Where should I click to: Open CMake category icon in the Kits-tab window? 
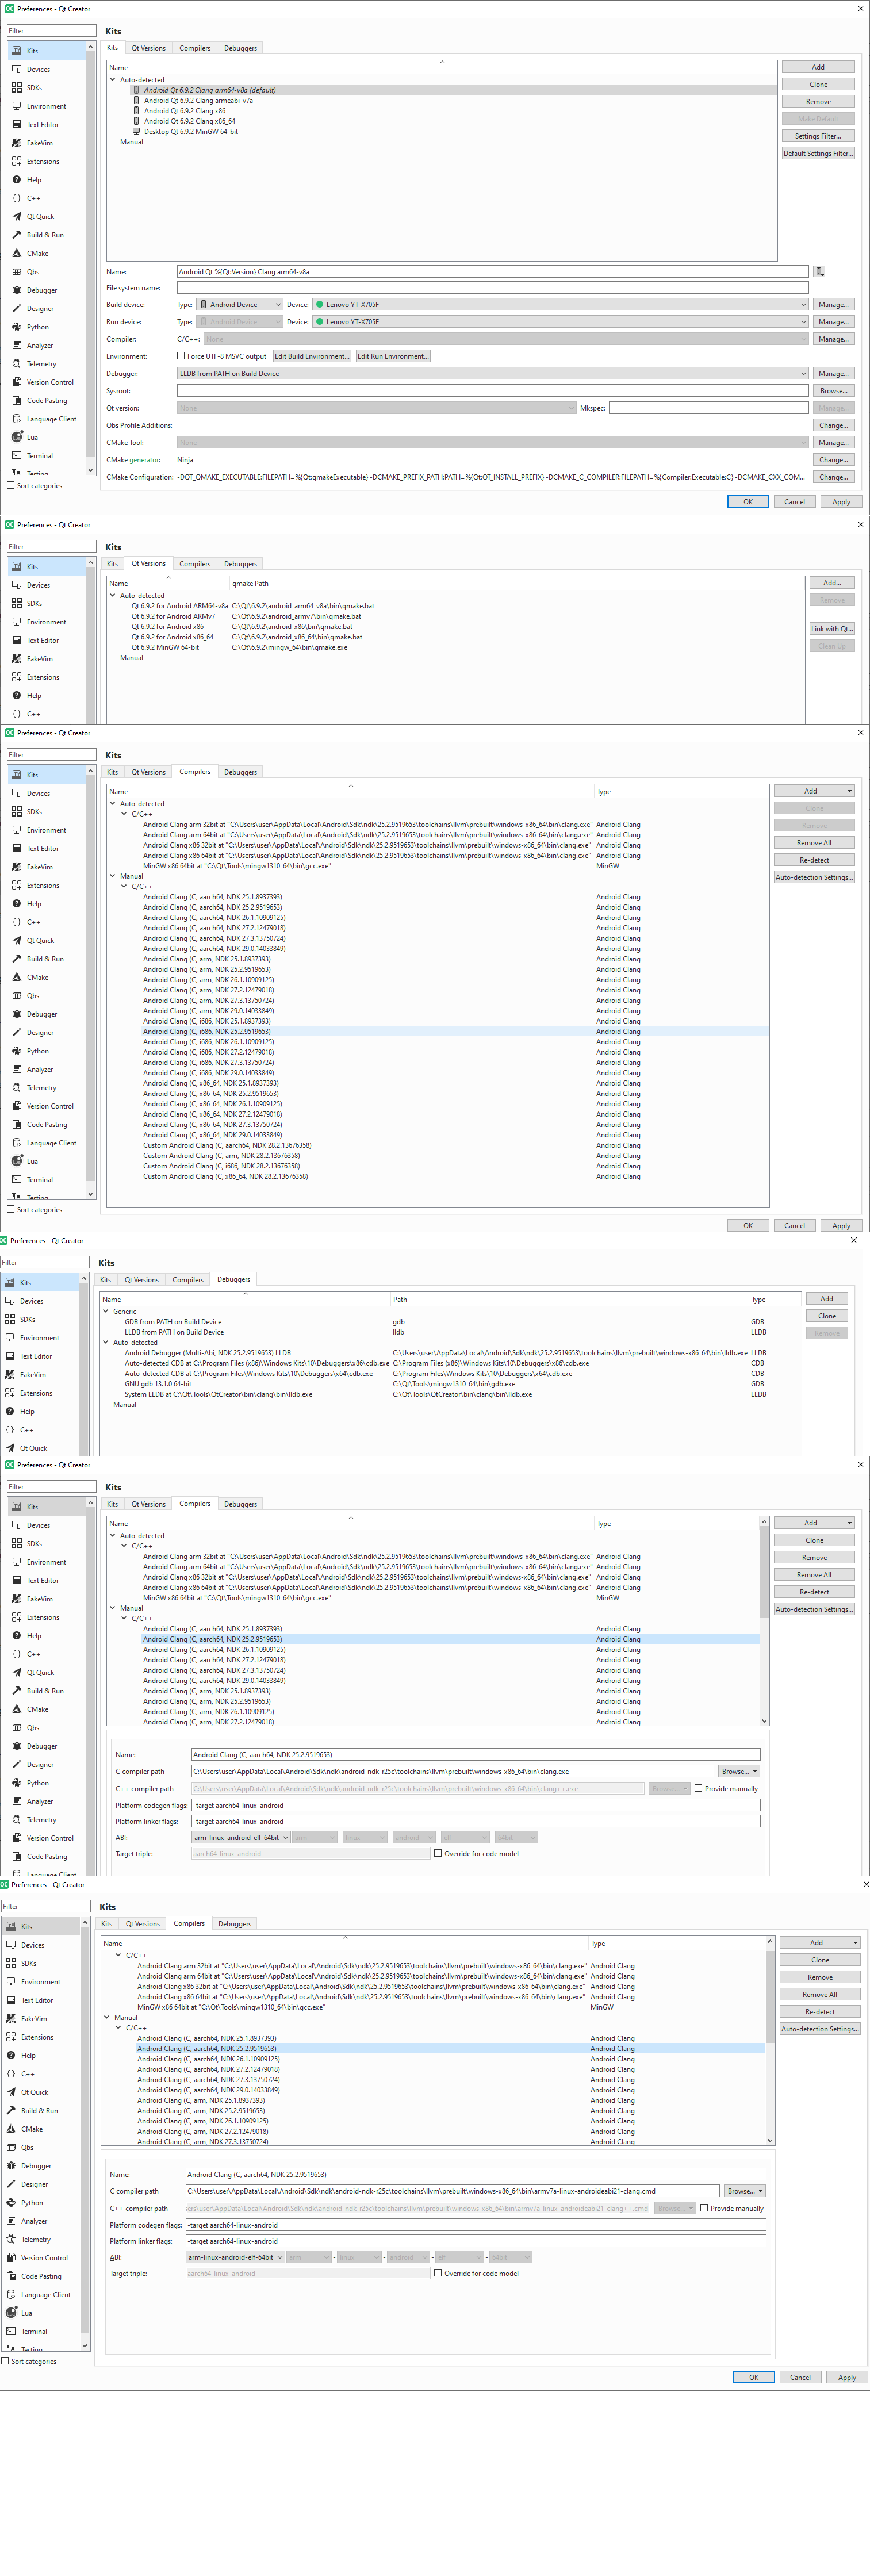pos(17,253)
